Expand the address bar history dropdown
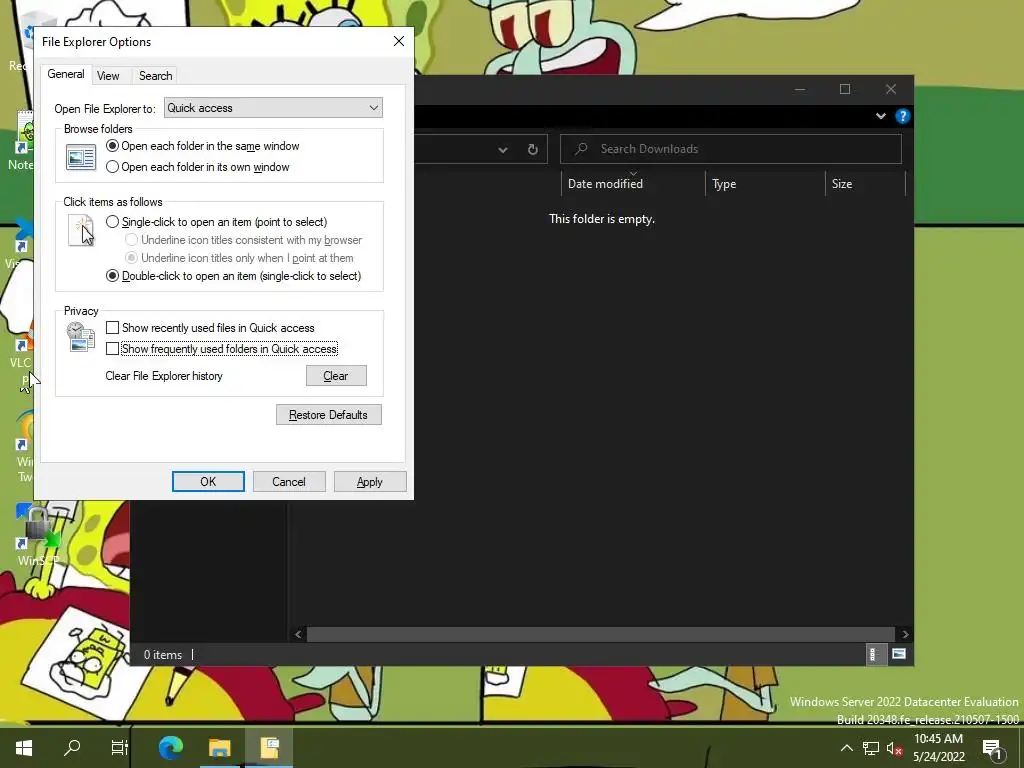 [503, 150]
